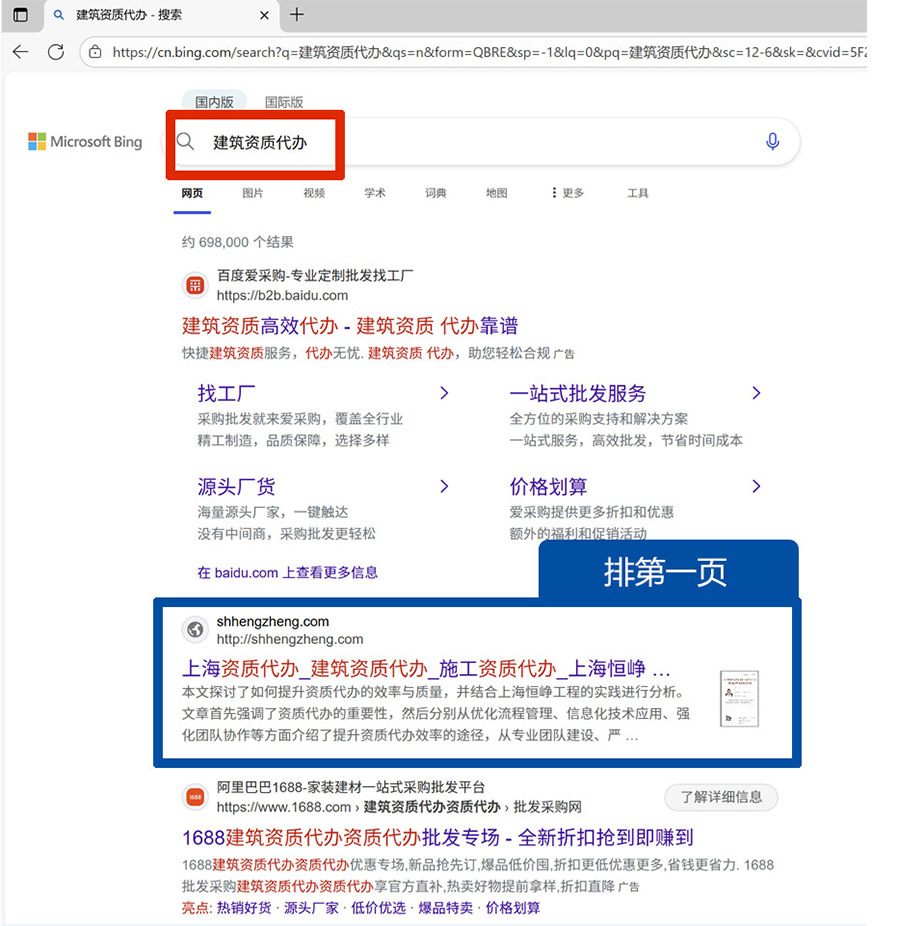Select the 国内版 search mode
The image size is (901, 926).
pyautogui.click(x=214, y=102)
